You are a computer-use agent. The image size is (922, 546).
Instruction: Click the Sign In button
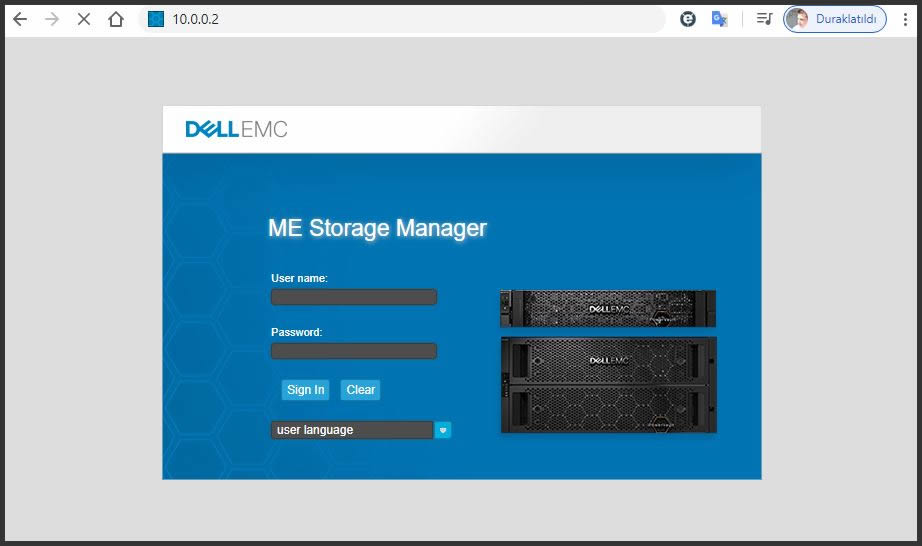pyautogui.click(x=305, y=390)
